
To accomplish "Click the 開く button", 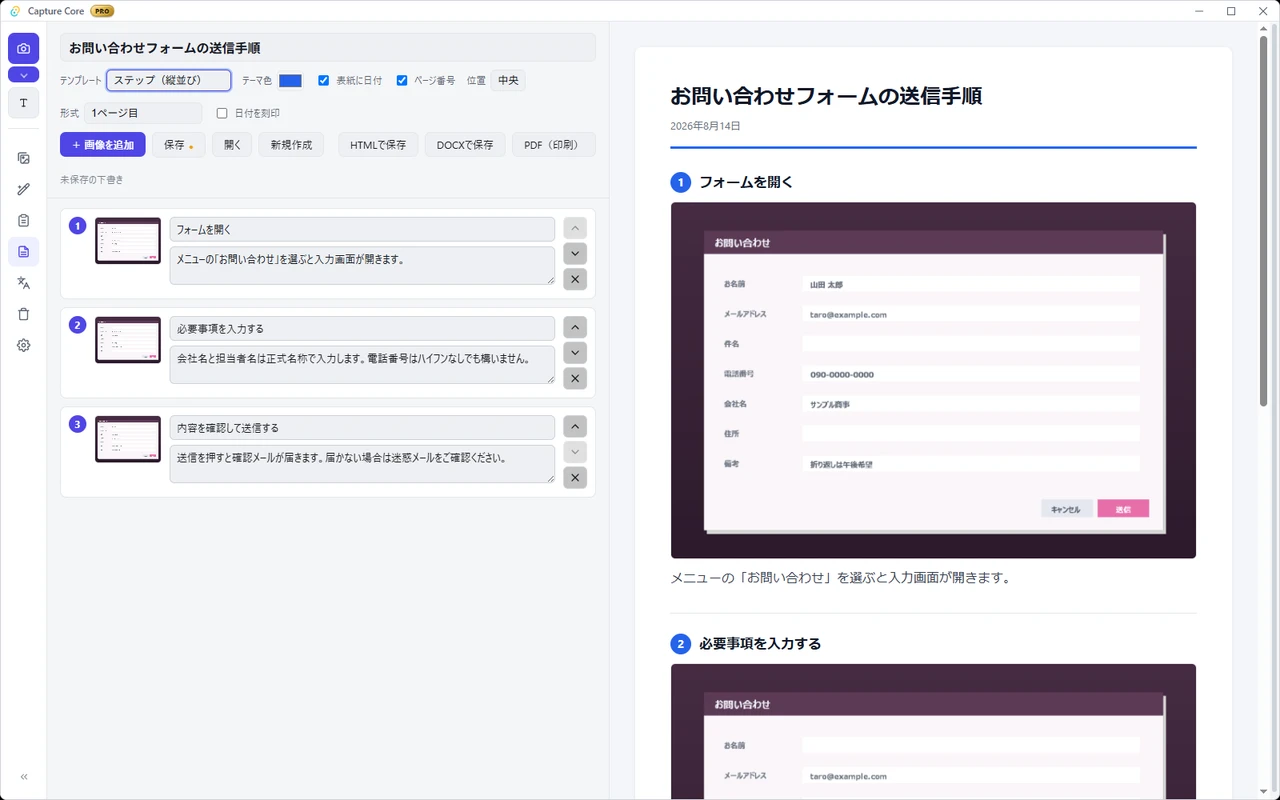I will pos(232,145).
